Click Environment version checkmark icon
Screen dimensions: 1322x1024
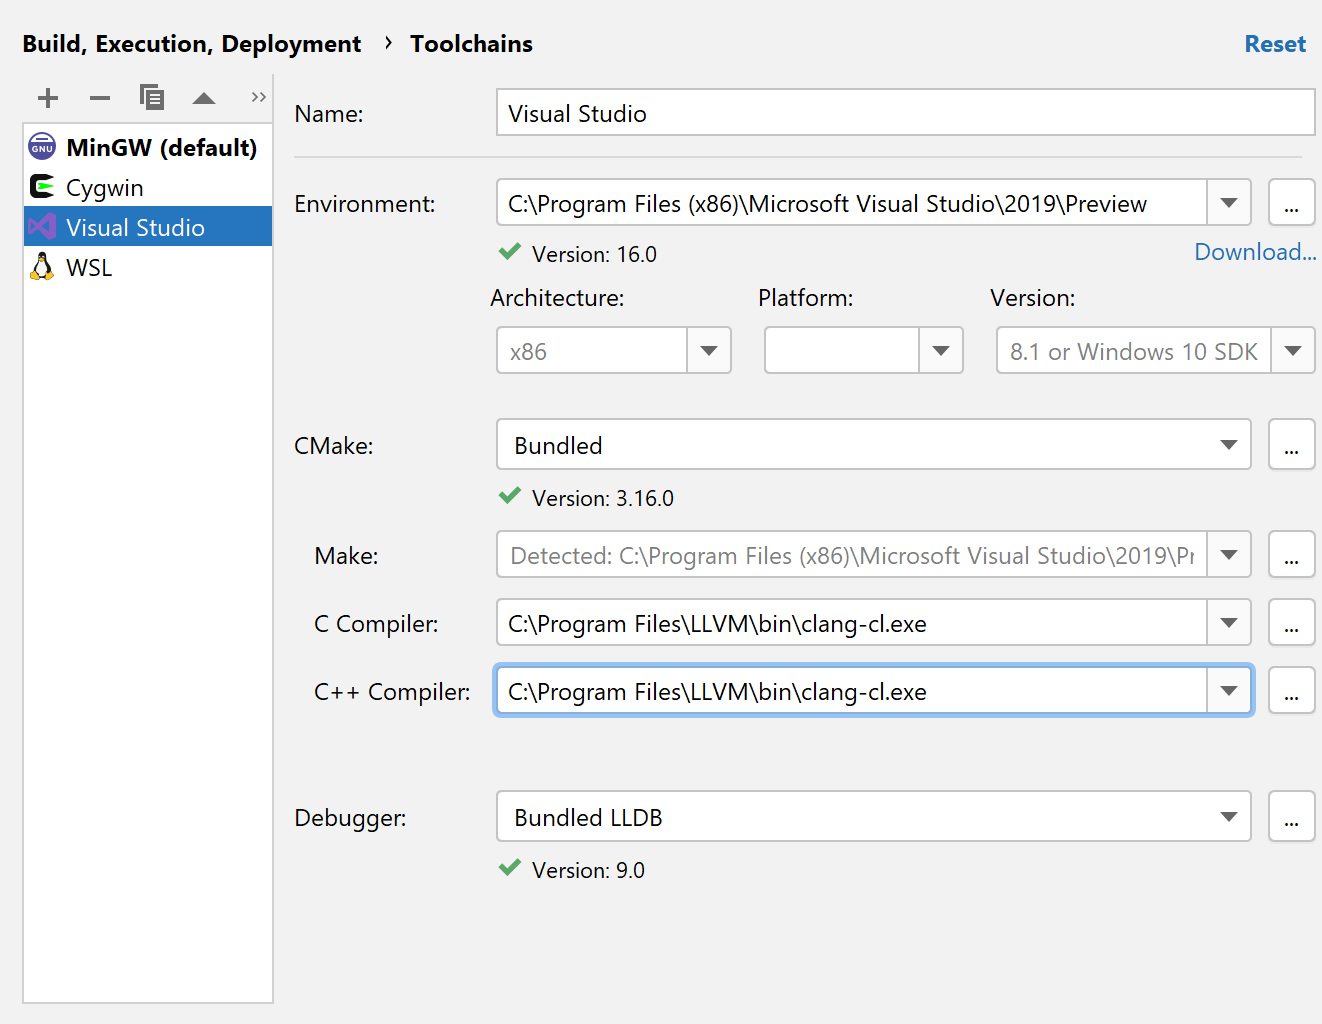tap(510, 252)
